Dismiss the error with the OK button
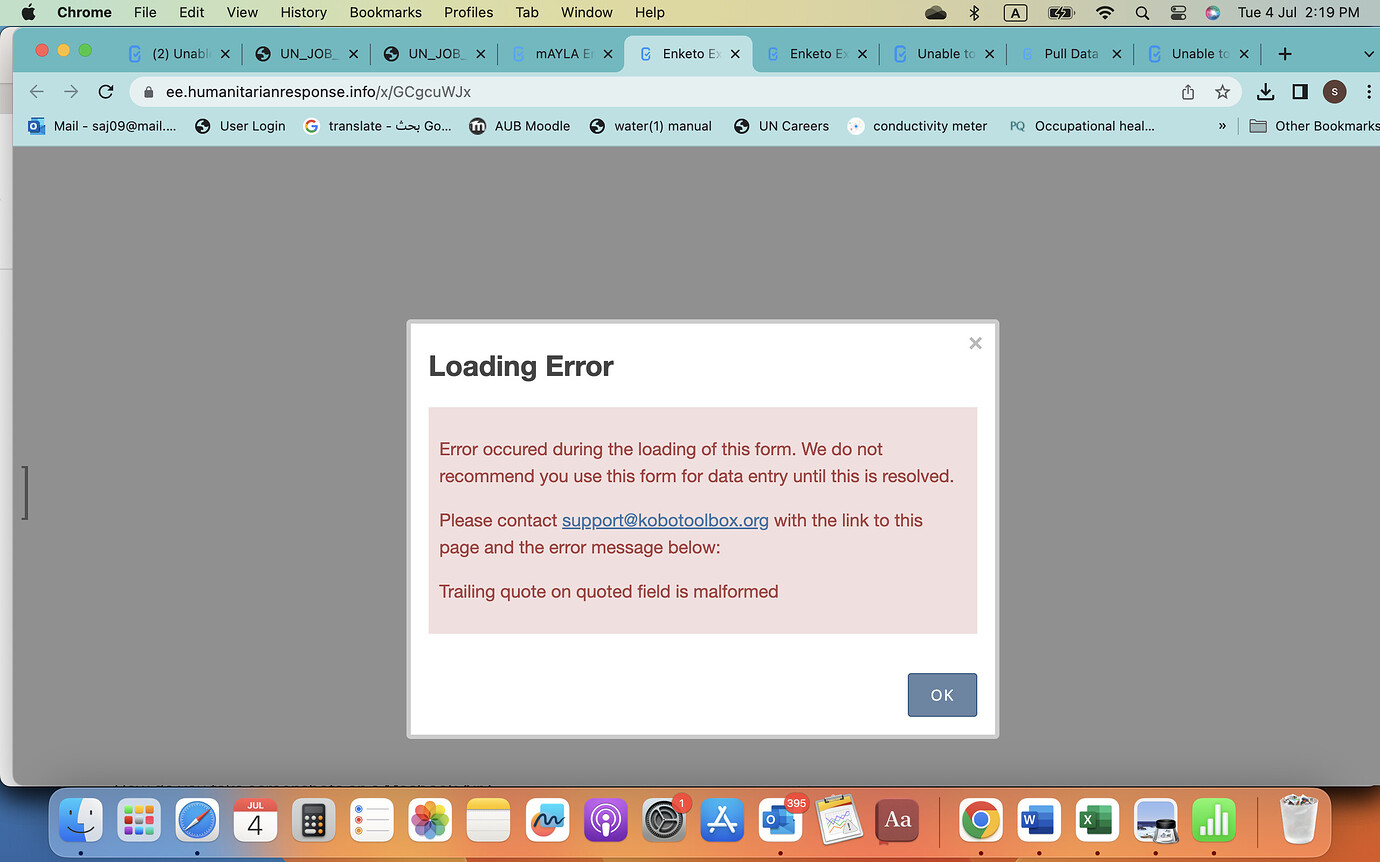This screenshot has height=862, width=1380. pyautogui.click(x=941, y=694)
